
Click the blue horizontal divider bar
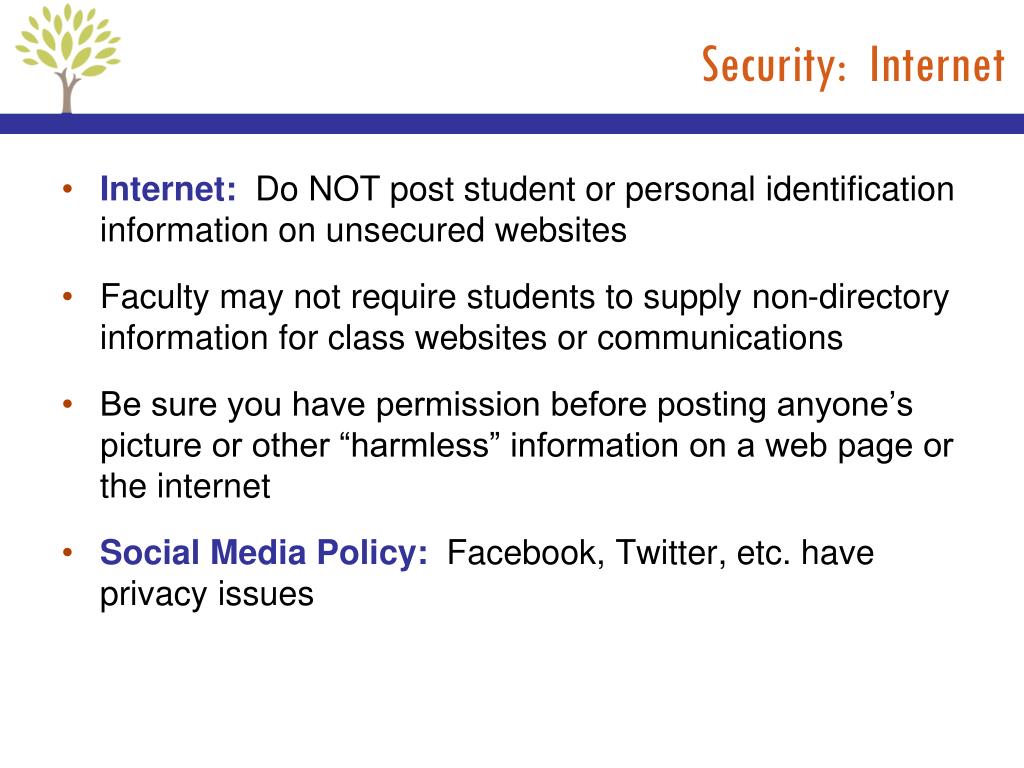click(512, 123)
